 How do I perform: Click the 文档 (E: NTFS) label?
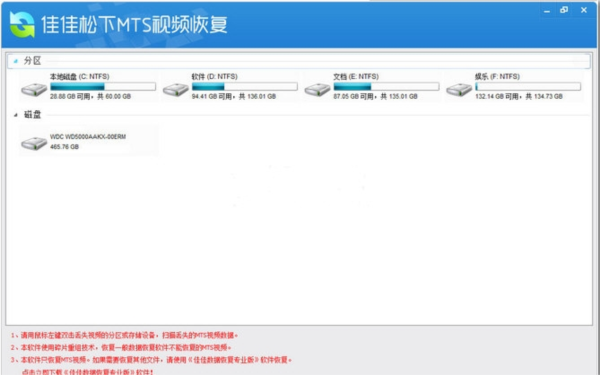[356, 77]
